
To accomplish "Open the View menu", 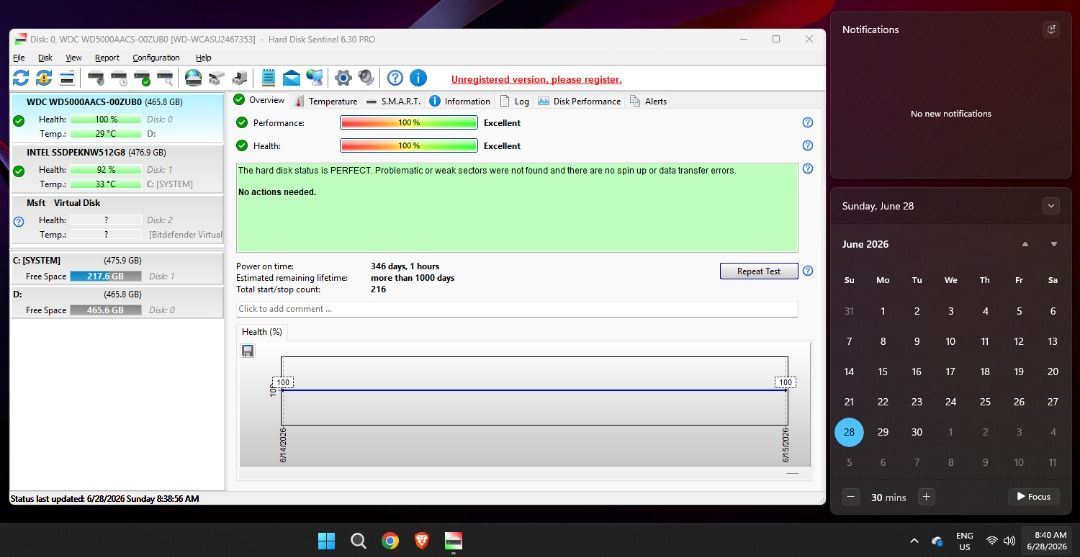I will [74, 58].
